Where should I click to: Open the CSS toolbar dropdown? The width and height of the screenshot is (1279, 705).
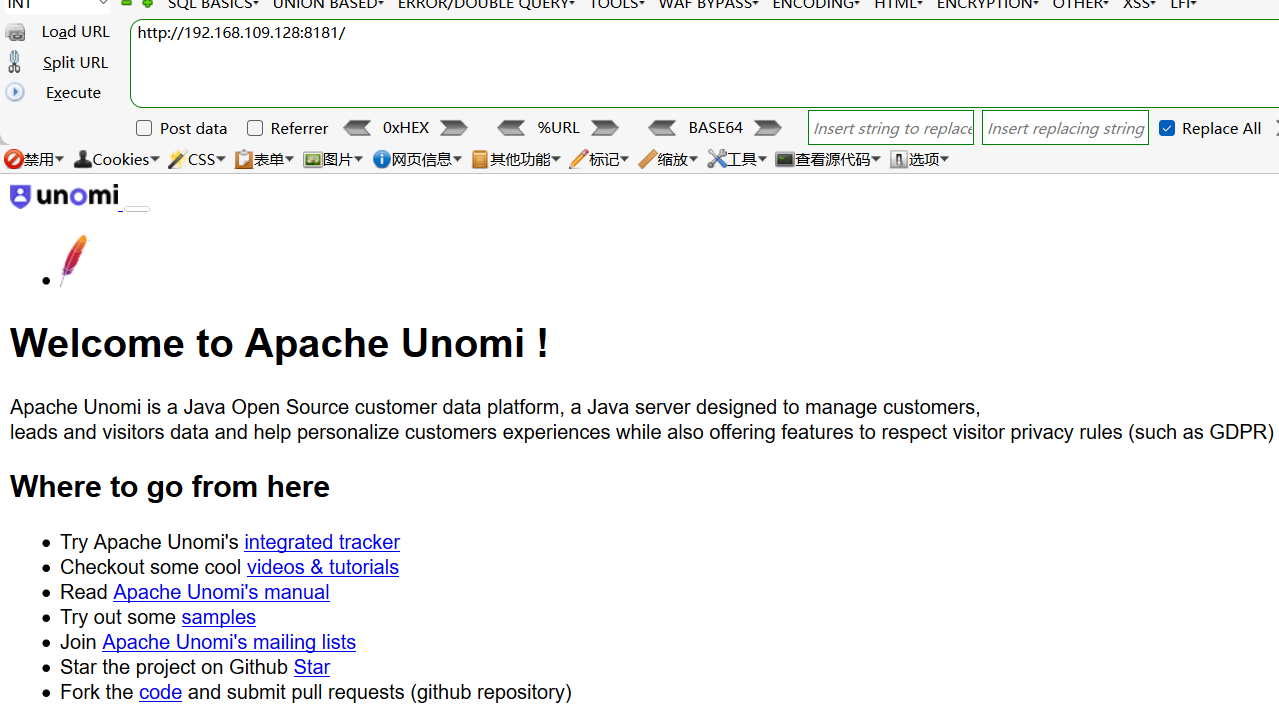click(197, 159)
